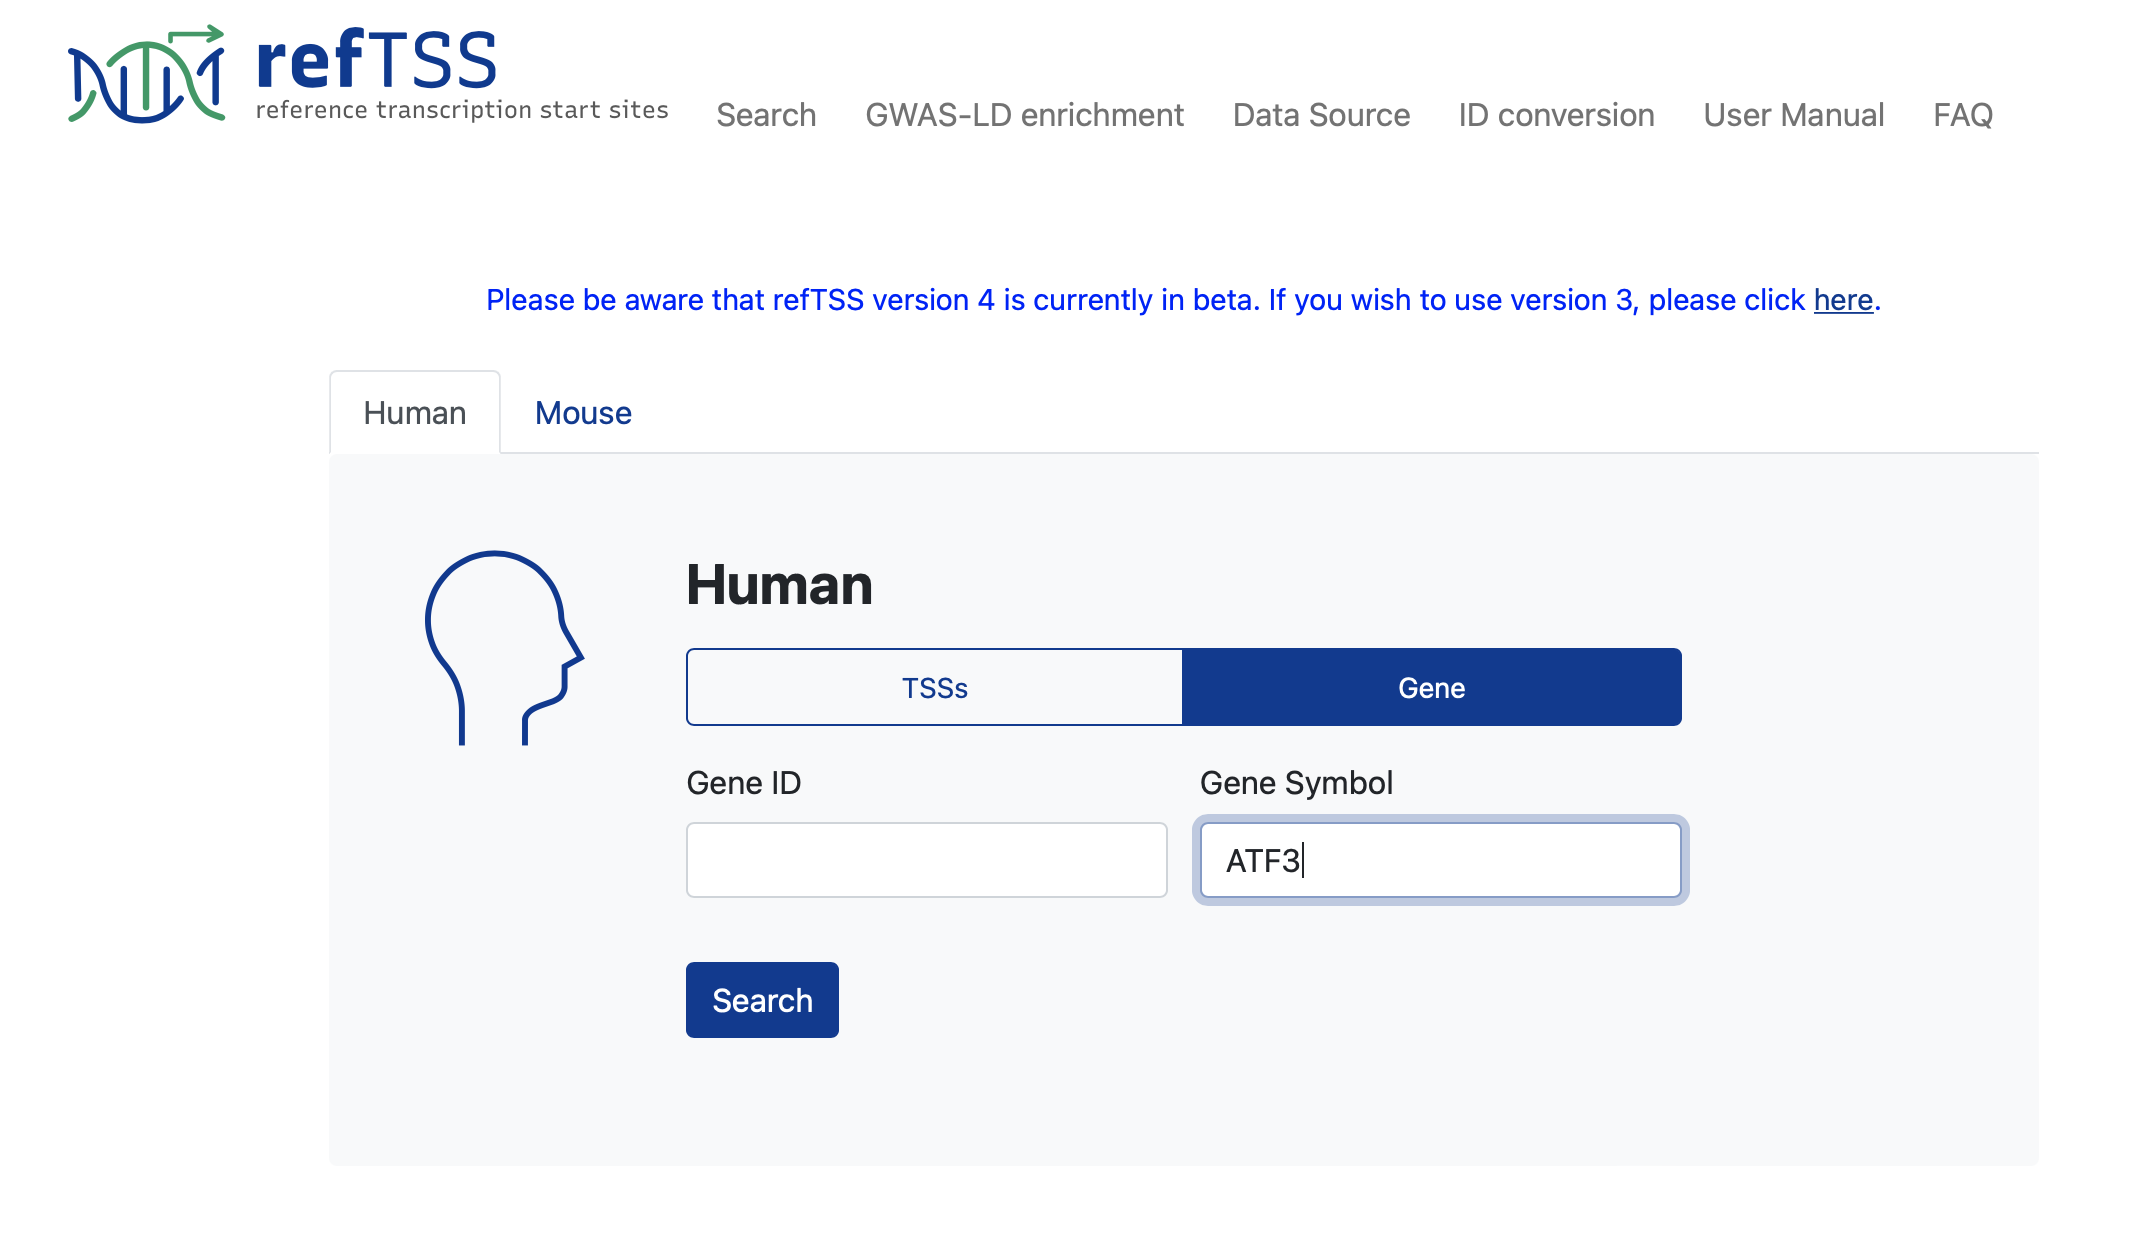The image size is (2140, 1240).
Task: Toggle search mode to TSSs
Action: coord(934,688)
